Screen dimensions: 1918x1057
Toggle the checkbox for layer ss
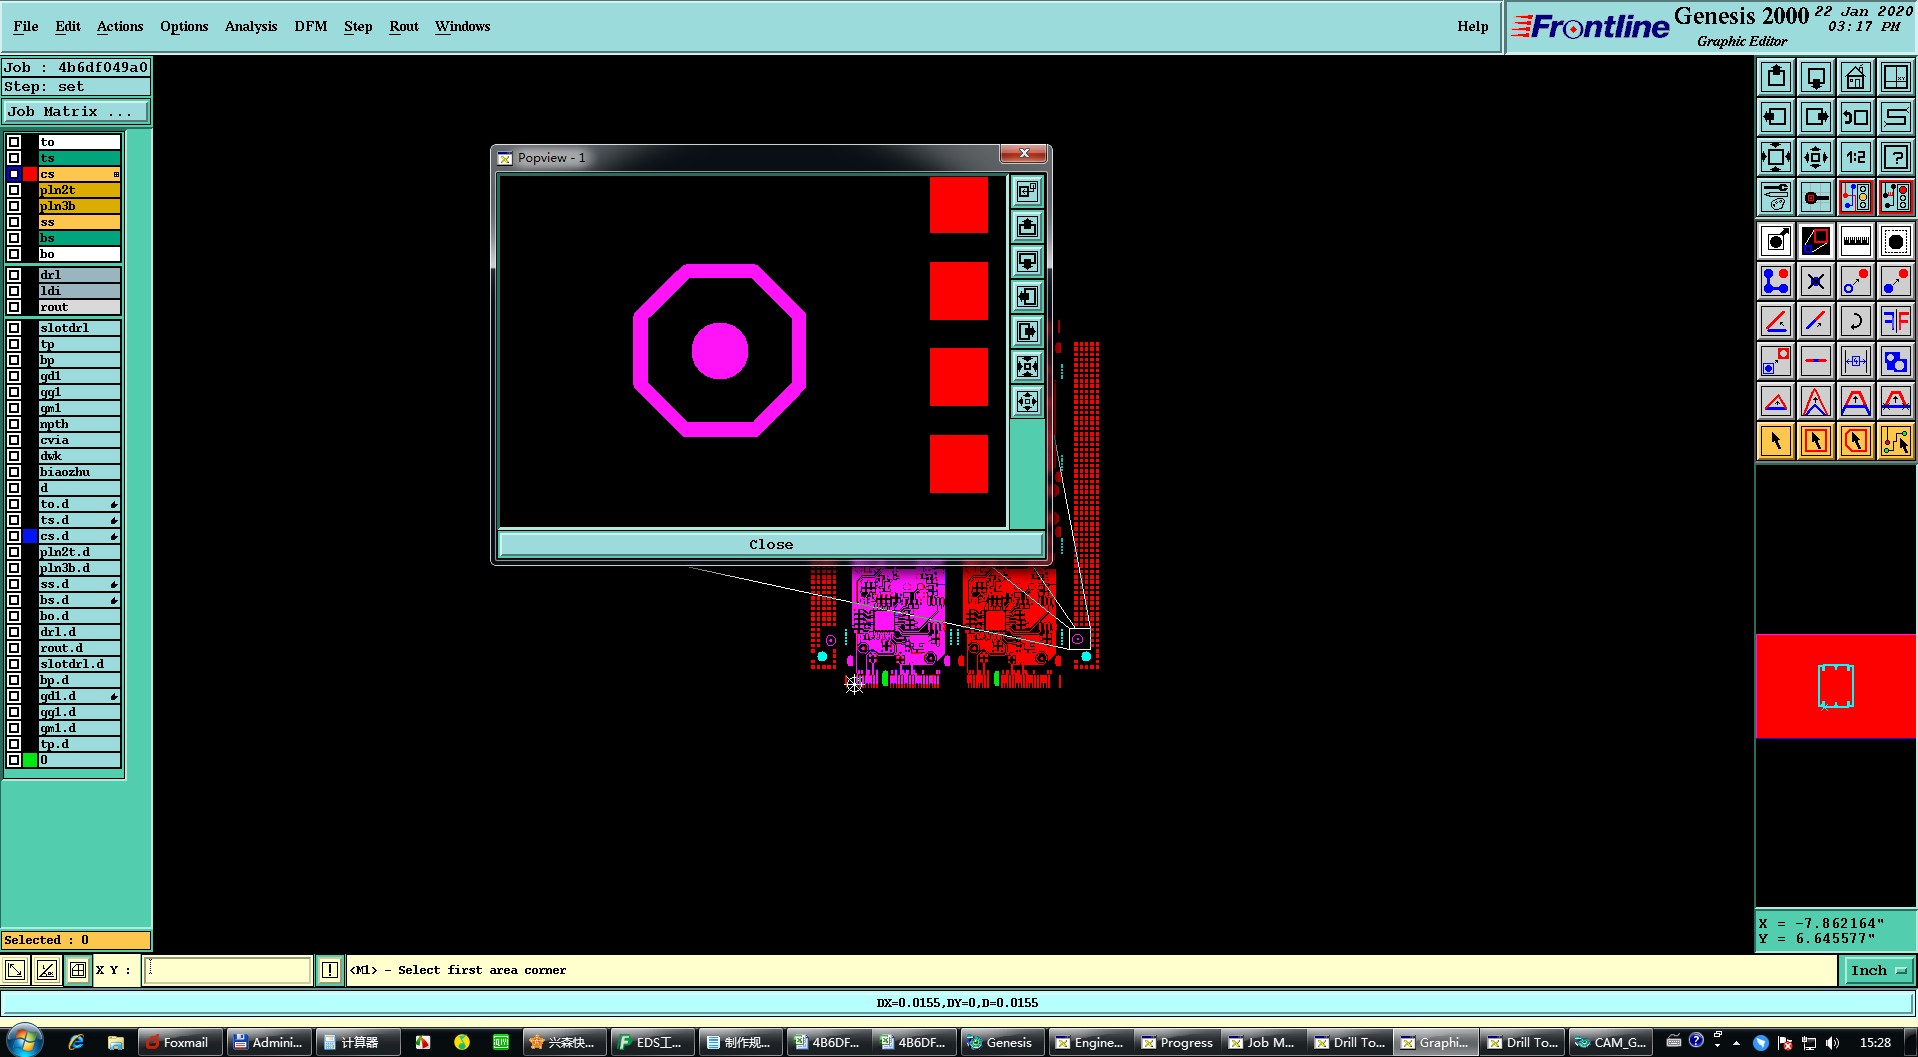tap(14, 222)
